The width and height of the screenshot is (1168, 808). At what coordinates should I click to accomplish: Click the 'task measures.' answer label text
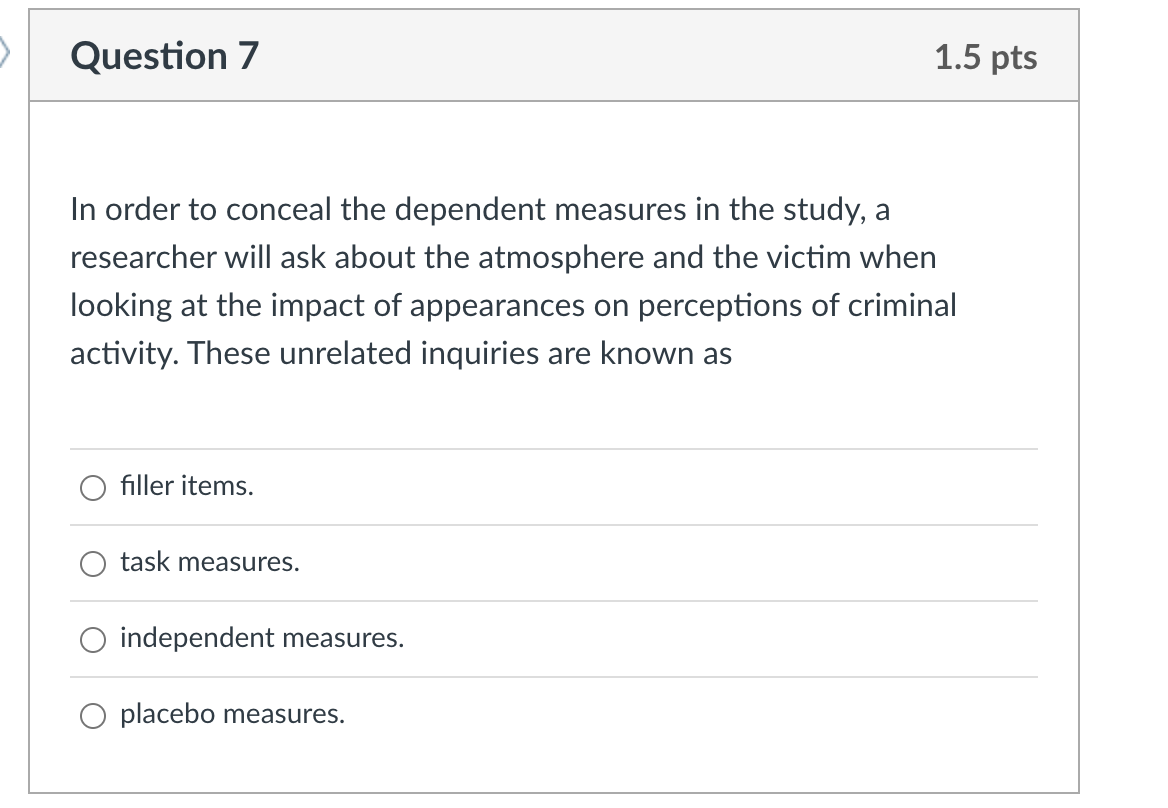pyautogui.click(x=210, y=562)
